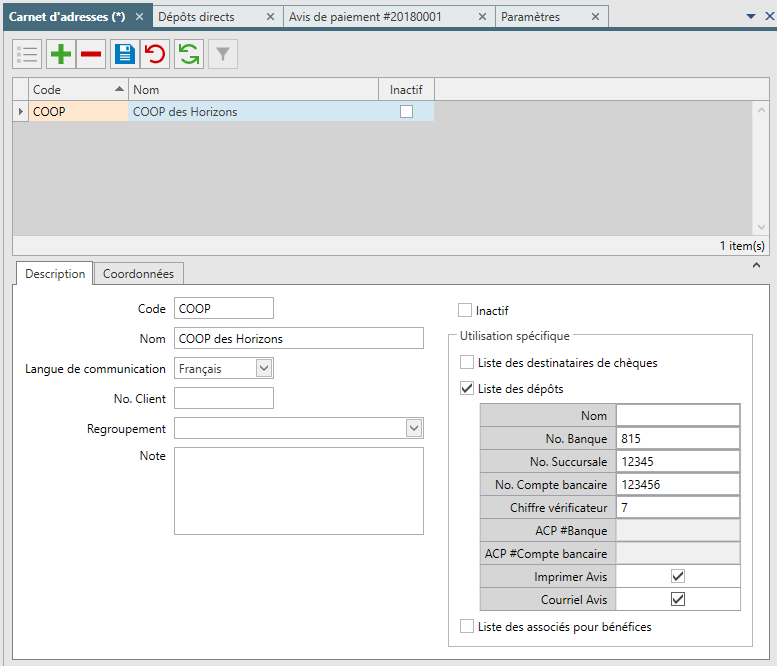Click the COOP code cell in grid
777x666 pixels.
(x=78, y=111)
